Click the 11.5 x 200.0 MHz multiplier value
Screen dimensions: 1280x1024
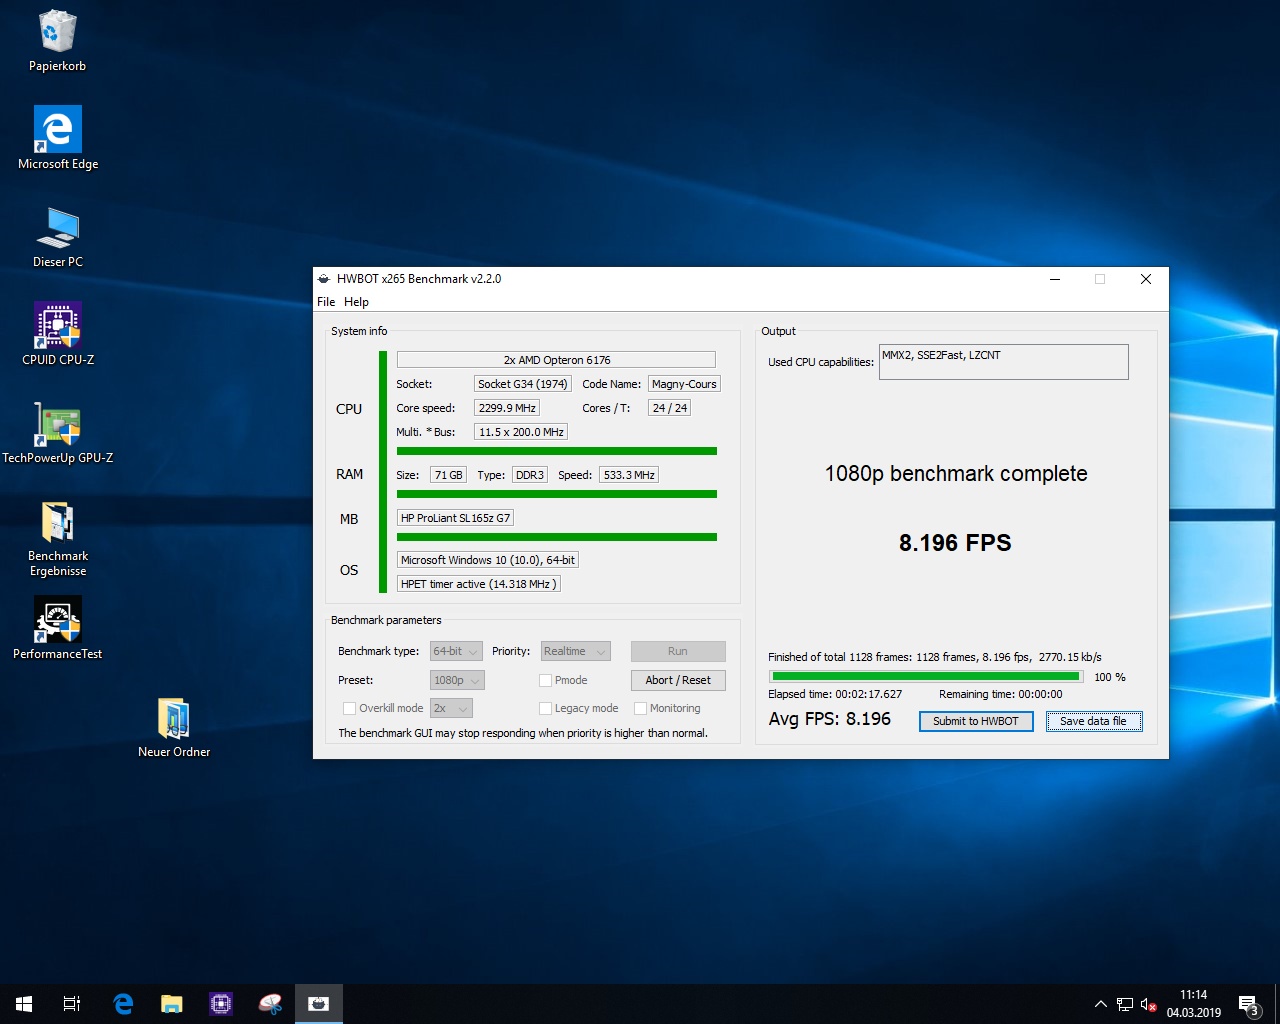(521, 432)
